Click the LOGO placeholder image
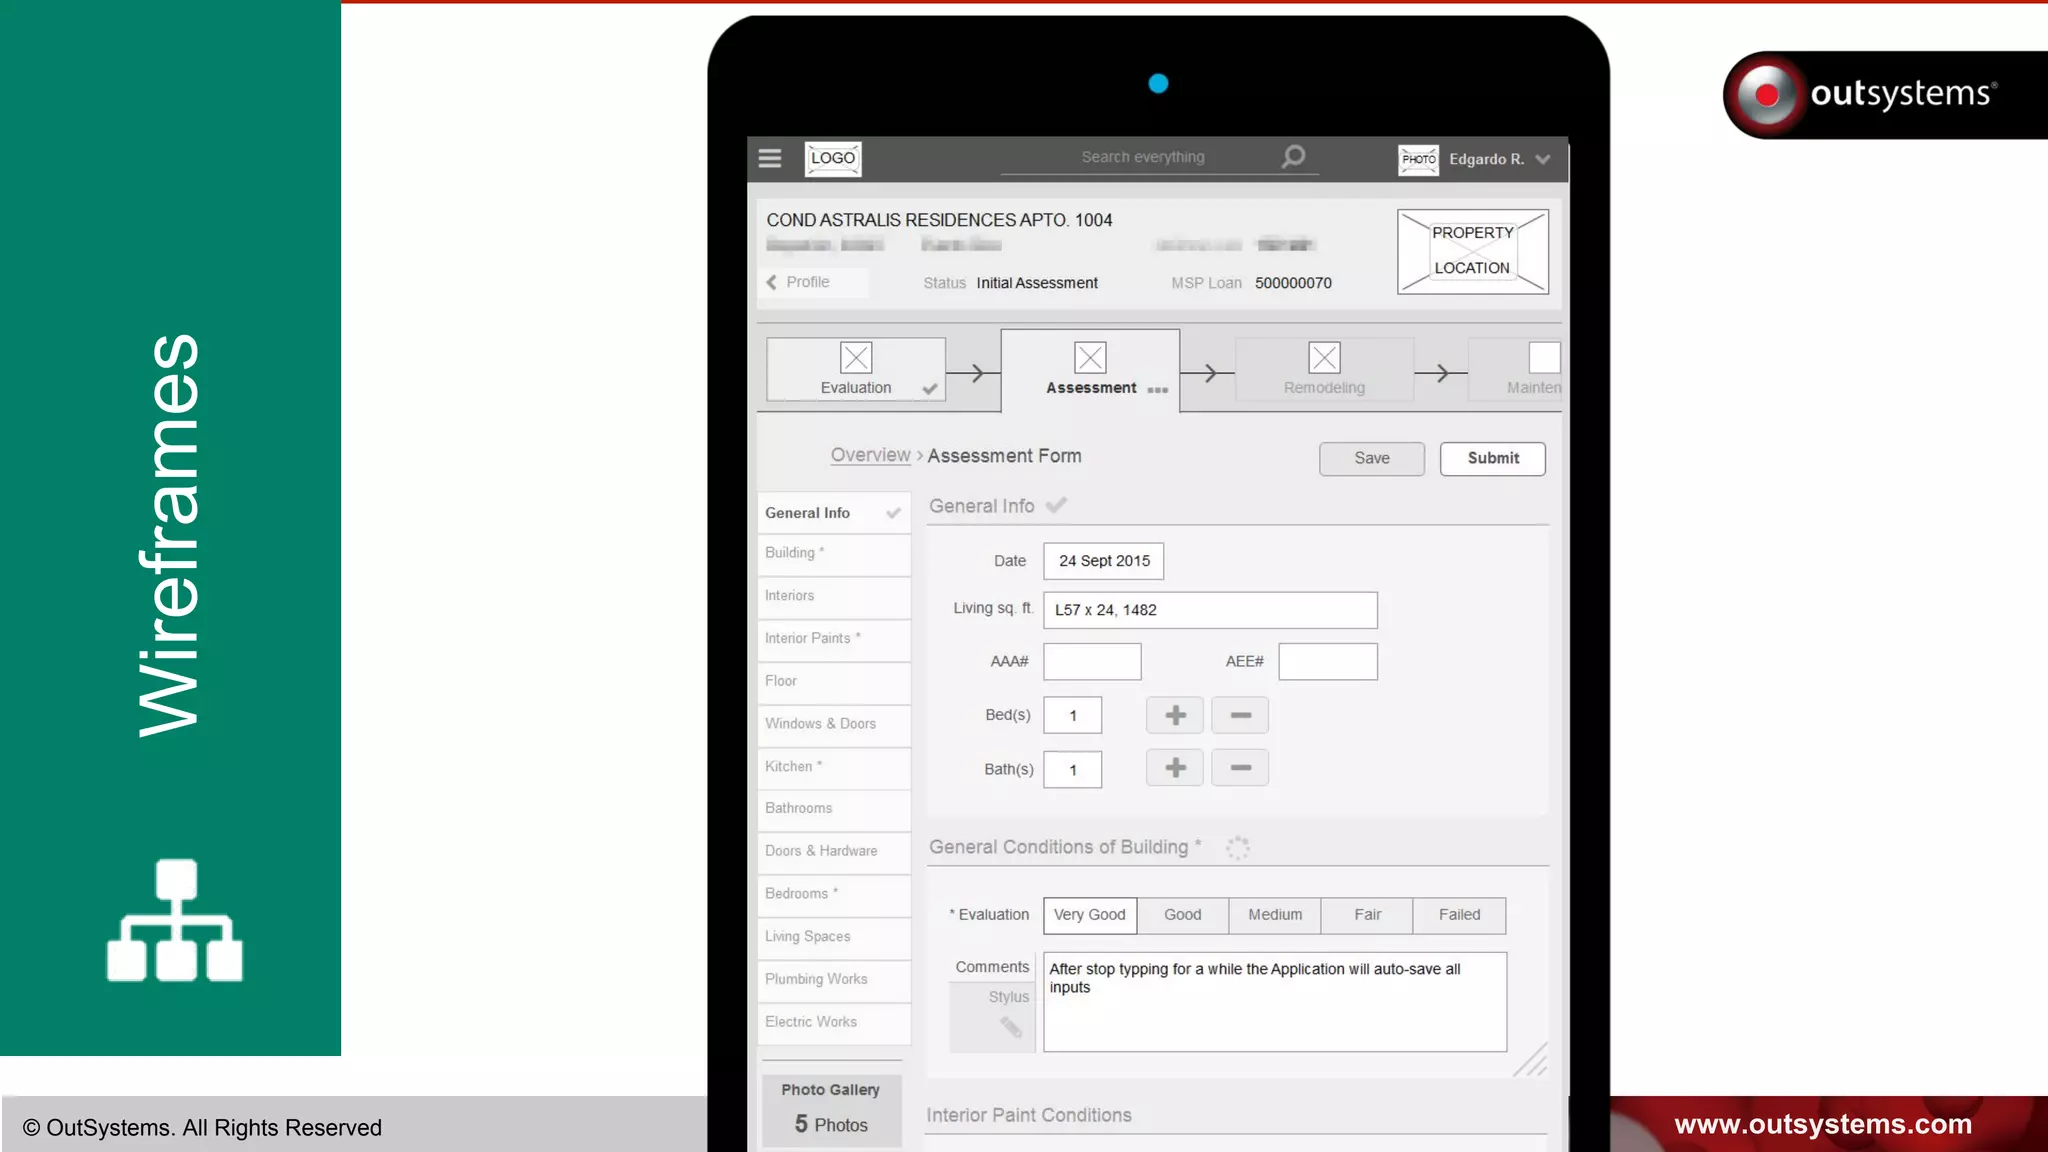Image resolution: width=2048 pixels, height=1152 pixels. (x=833, y=158)
